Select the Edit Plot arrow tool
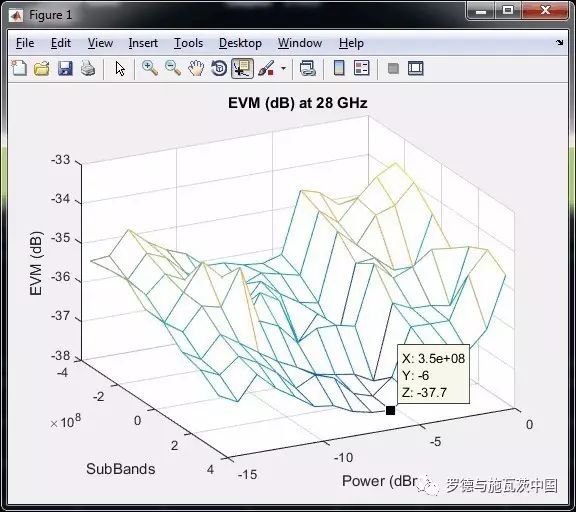This screenshot has height=512, width=576. tap(120, 68)
